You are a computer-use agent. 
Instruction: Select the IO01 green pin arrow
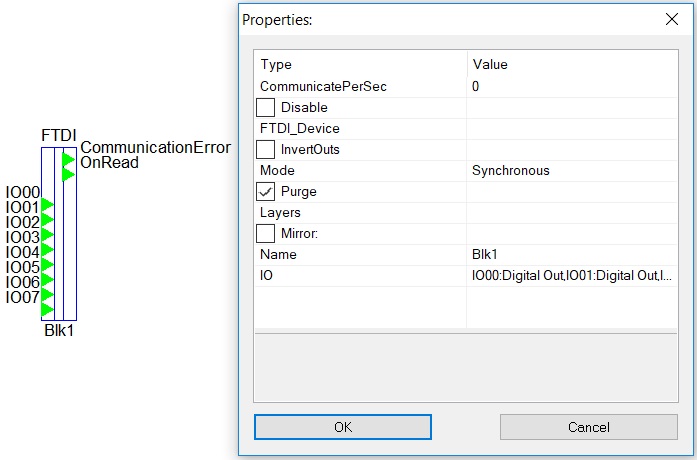[48, 220]
